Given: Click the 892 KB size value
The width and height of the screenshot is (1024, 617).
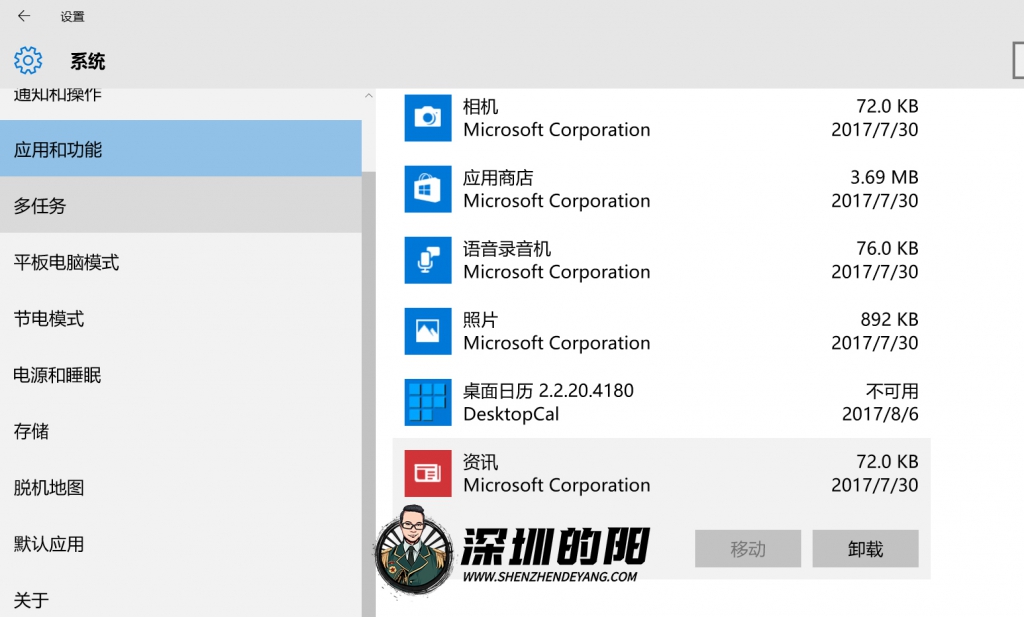Looking at the screenshot, I should (889, 319).
